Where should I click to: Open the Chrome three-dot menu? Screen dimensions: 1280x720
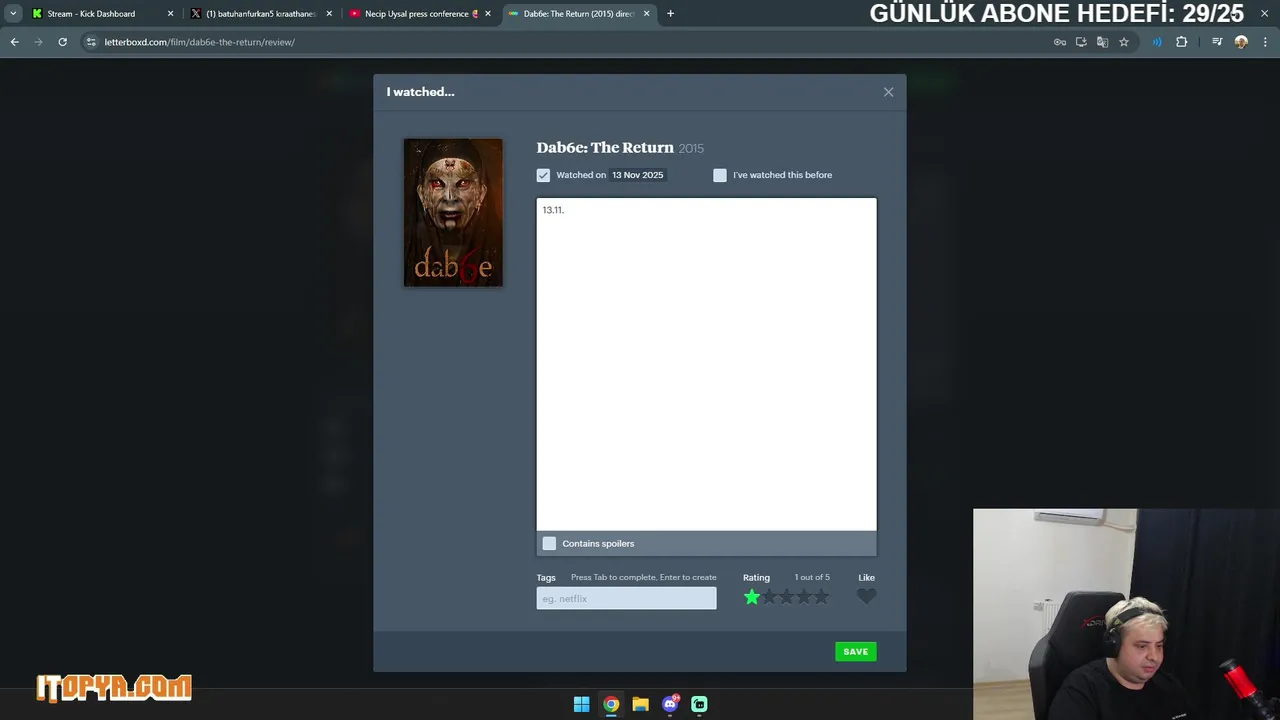[1265, 42]
